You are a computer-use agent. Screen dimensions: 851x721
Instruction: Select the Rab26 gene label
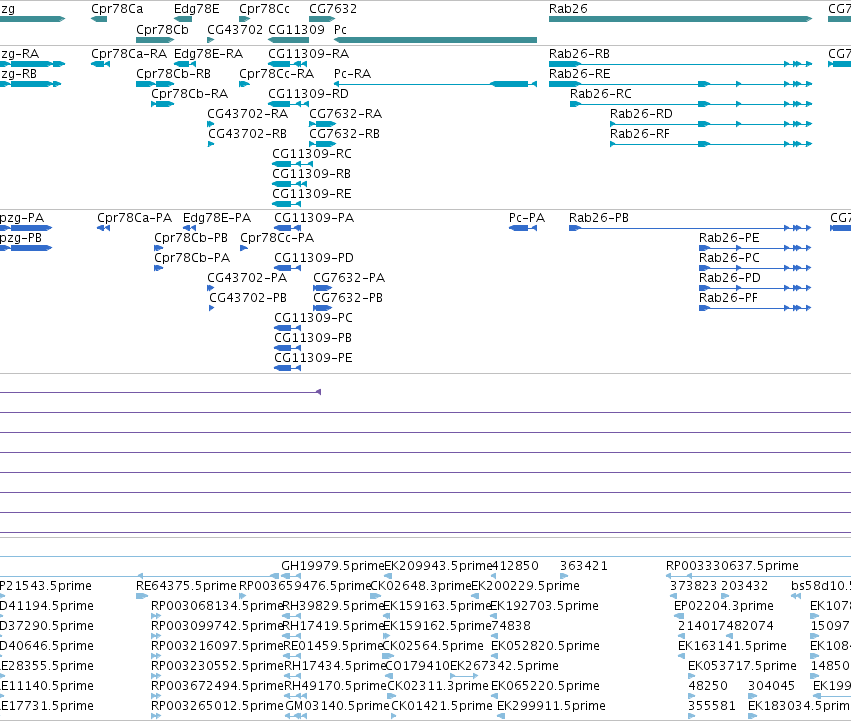[x=568, y=9]
